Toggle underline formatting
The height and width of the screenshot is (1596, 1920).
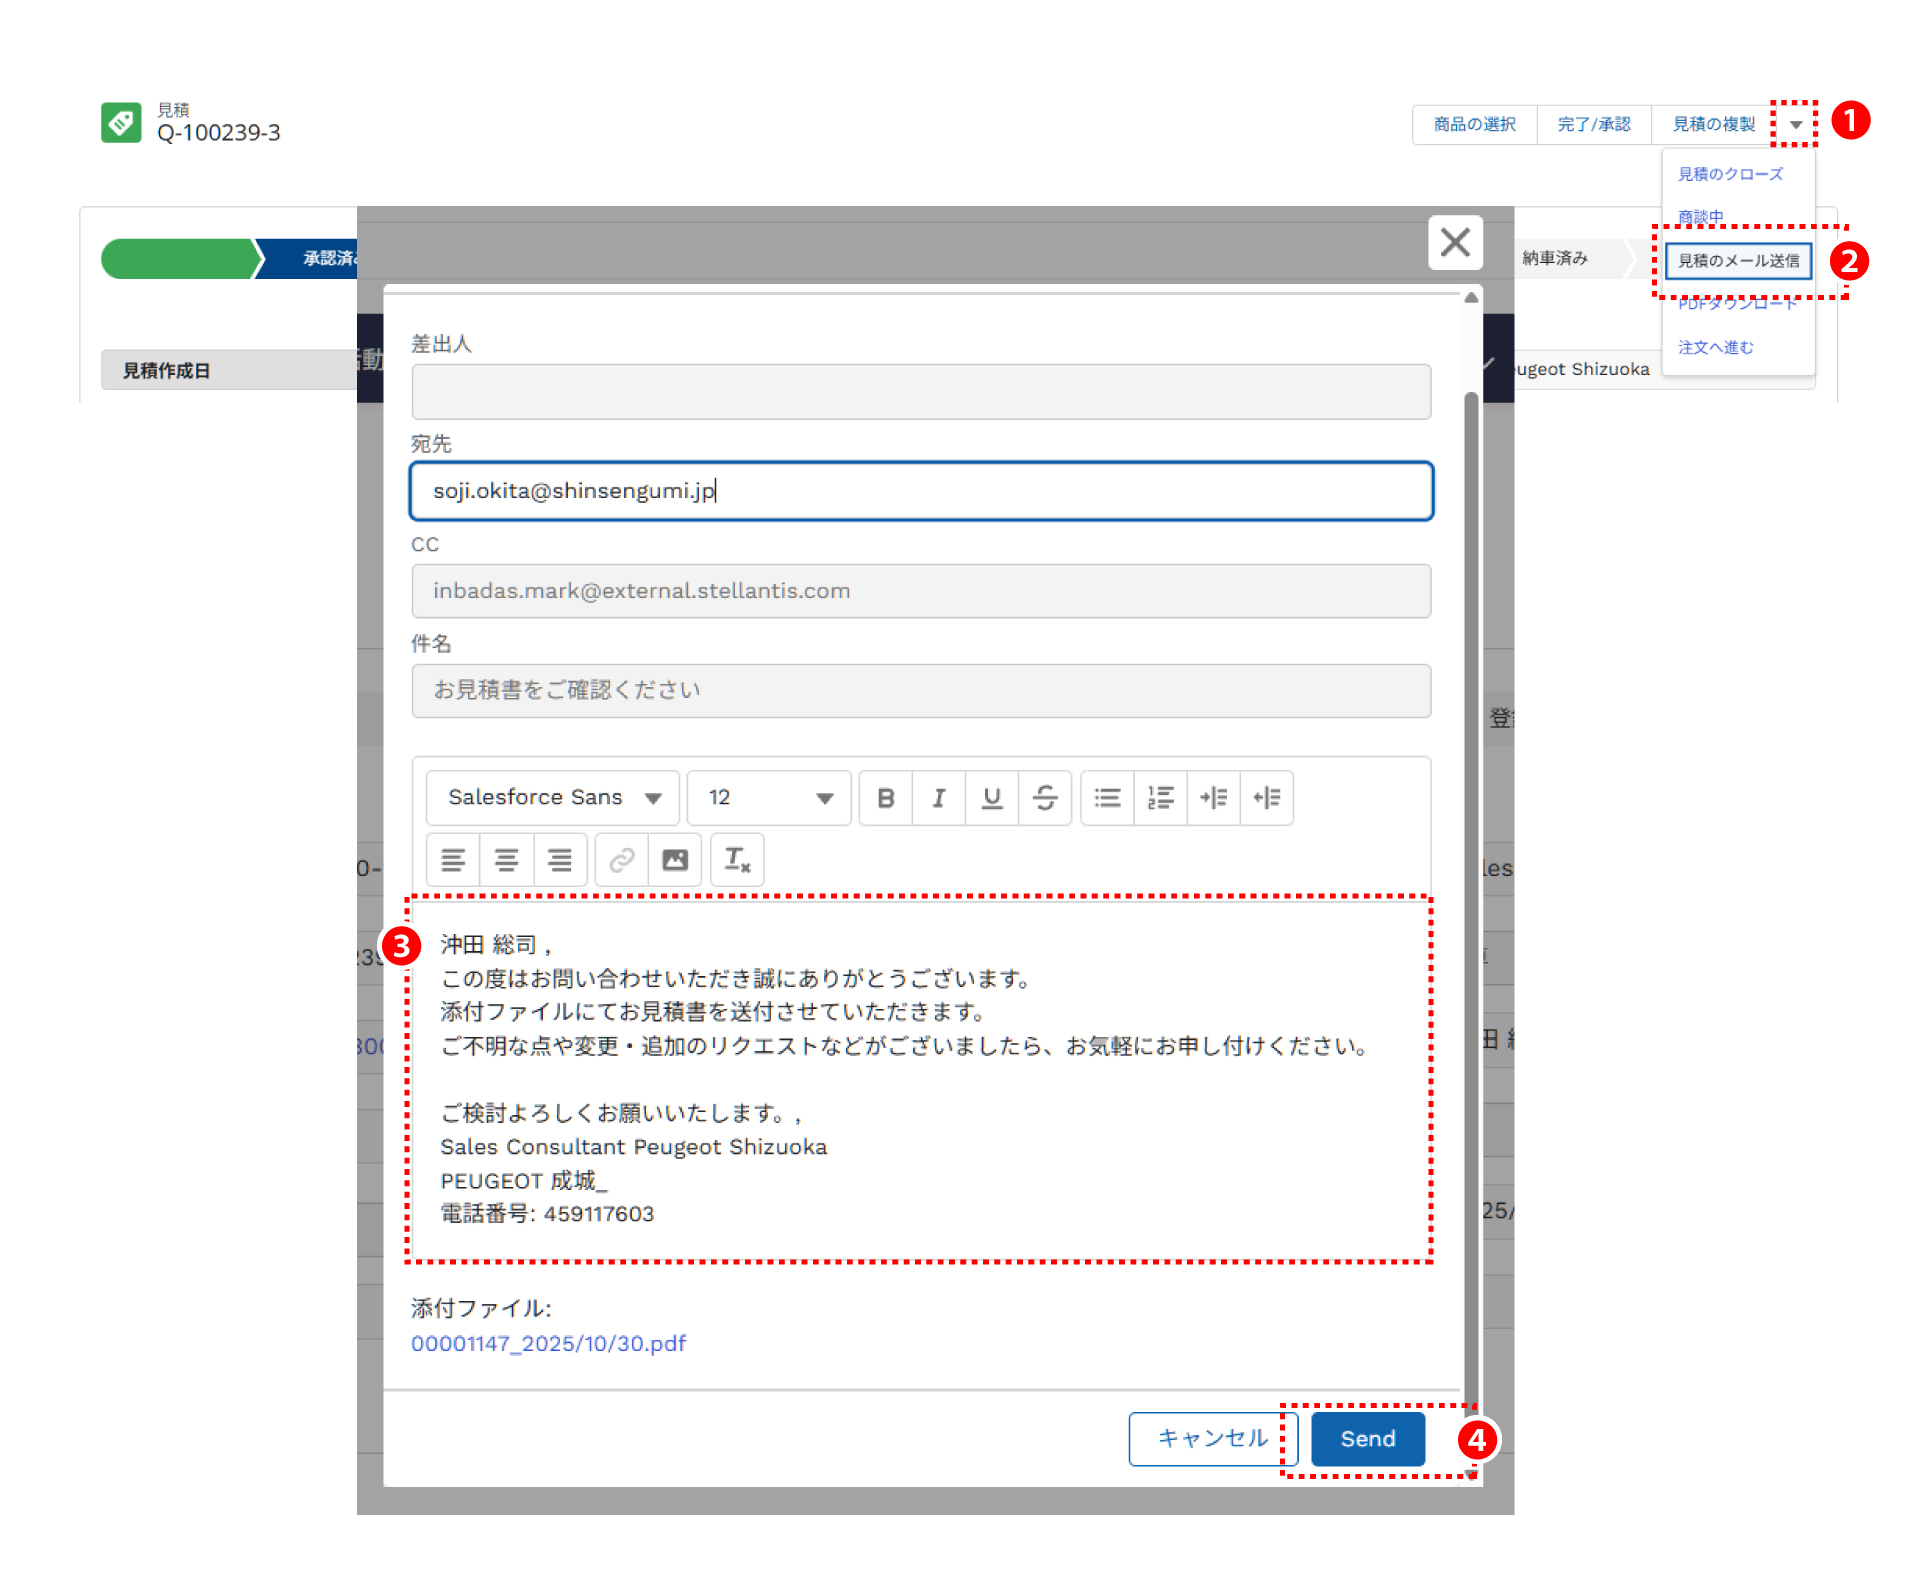pos(991,798)
